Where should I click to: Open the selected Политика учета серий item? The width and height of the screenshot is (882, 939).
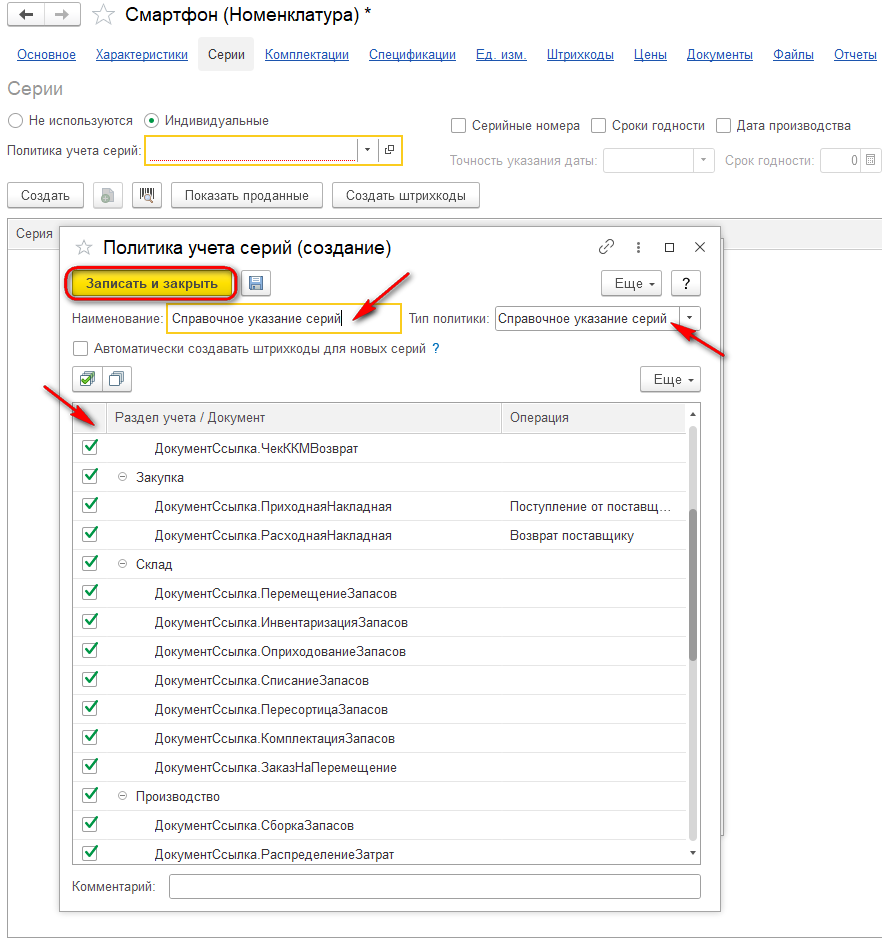click(x=389, y=150)
